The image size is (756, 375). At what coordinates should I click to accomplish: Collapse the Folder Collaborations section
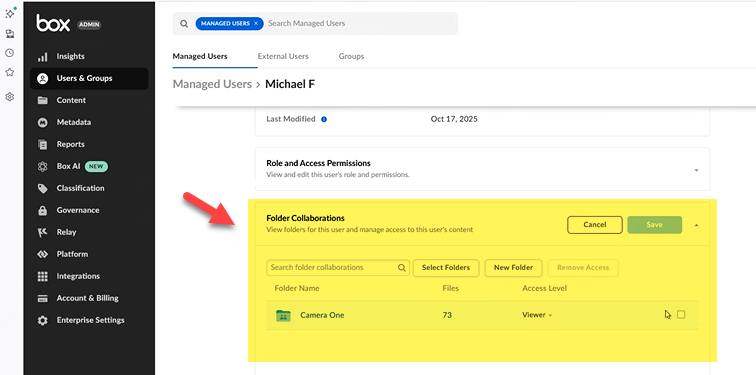(696, 225)
